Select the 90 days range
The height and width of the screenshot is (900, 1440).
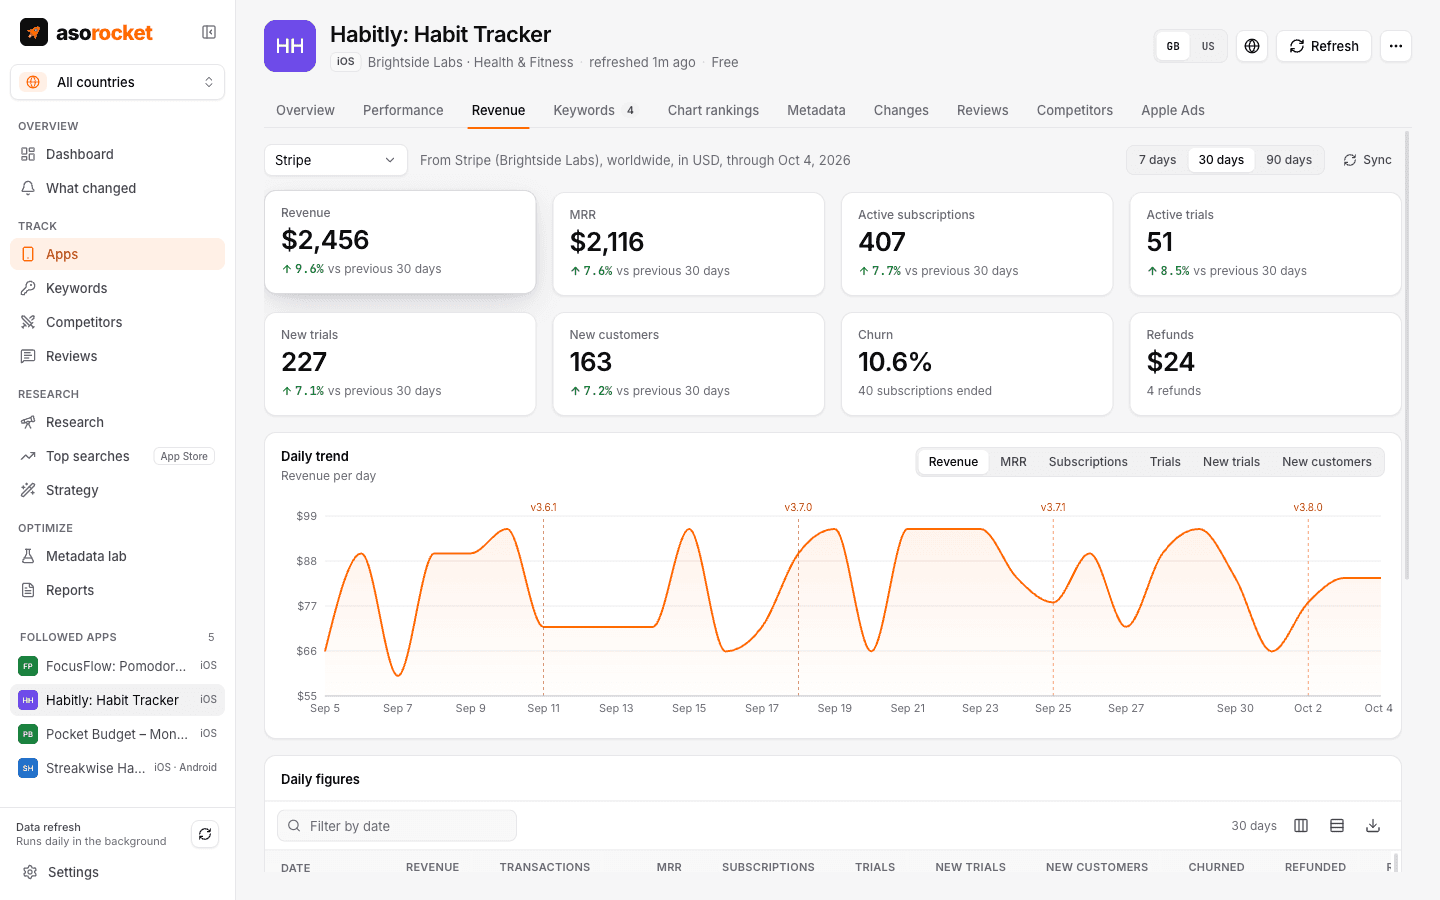tap(1289, 160)
